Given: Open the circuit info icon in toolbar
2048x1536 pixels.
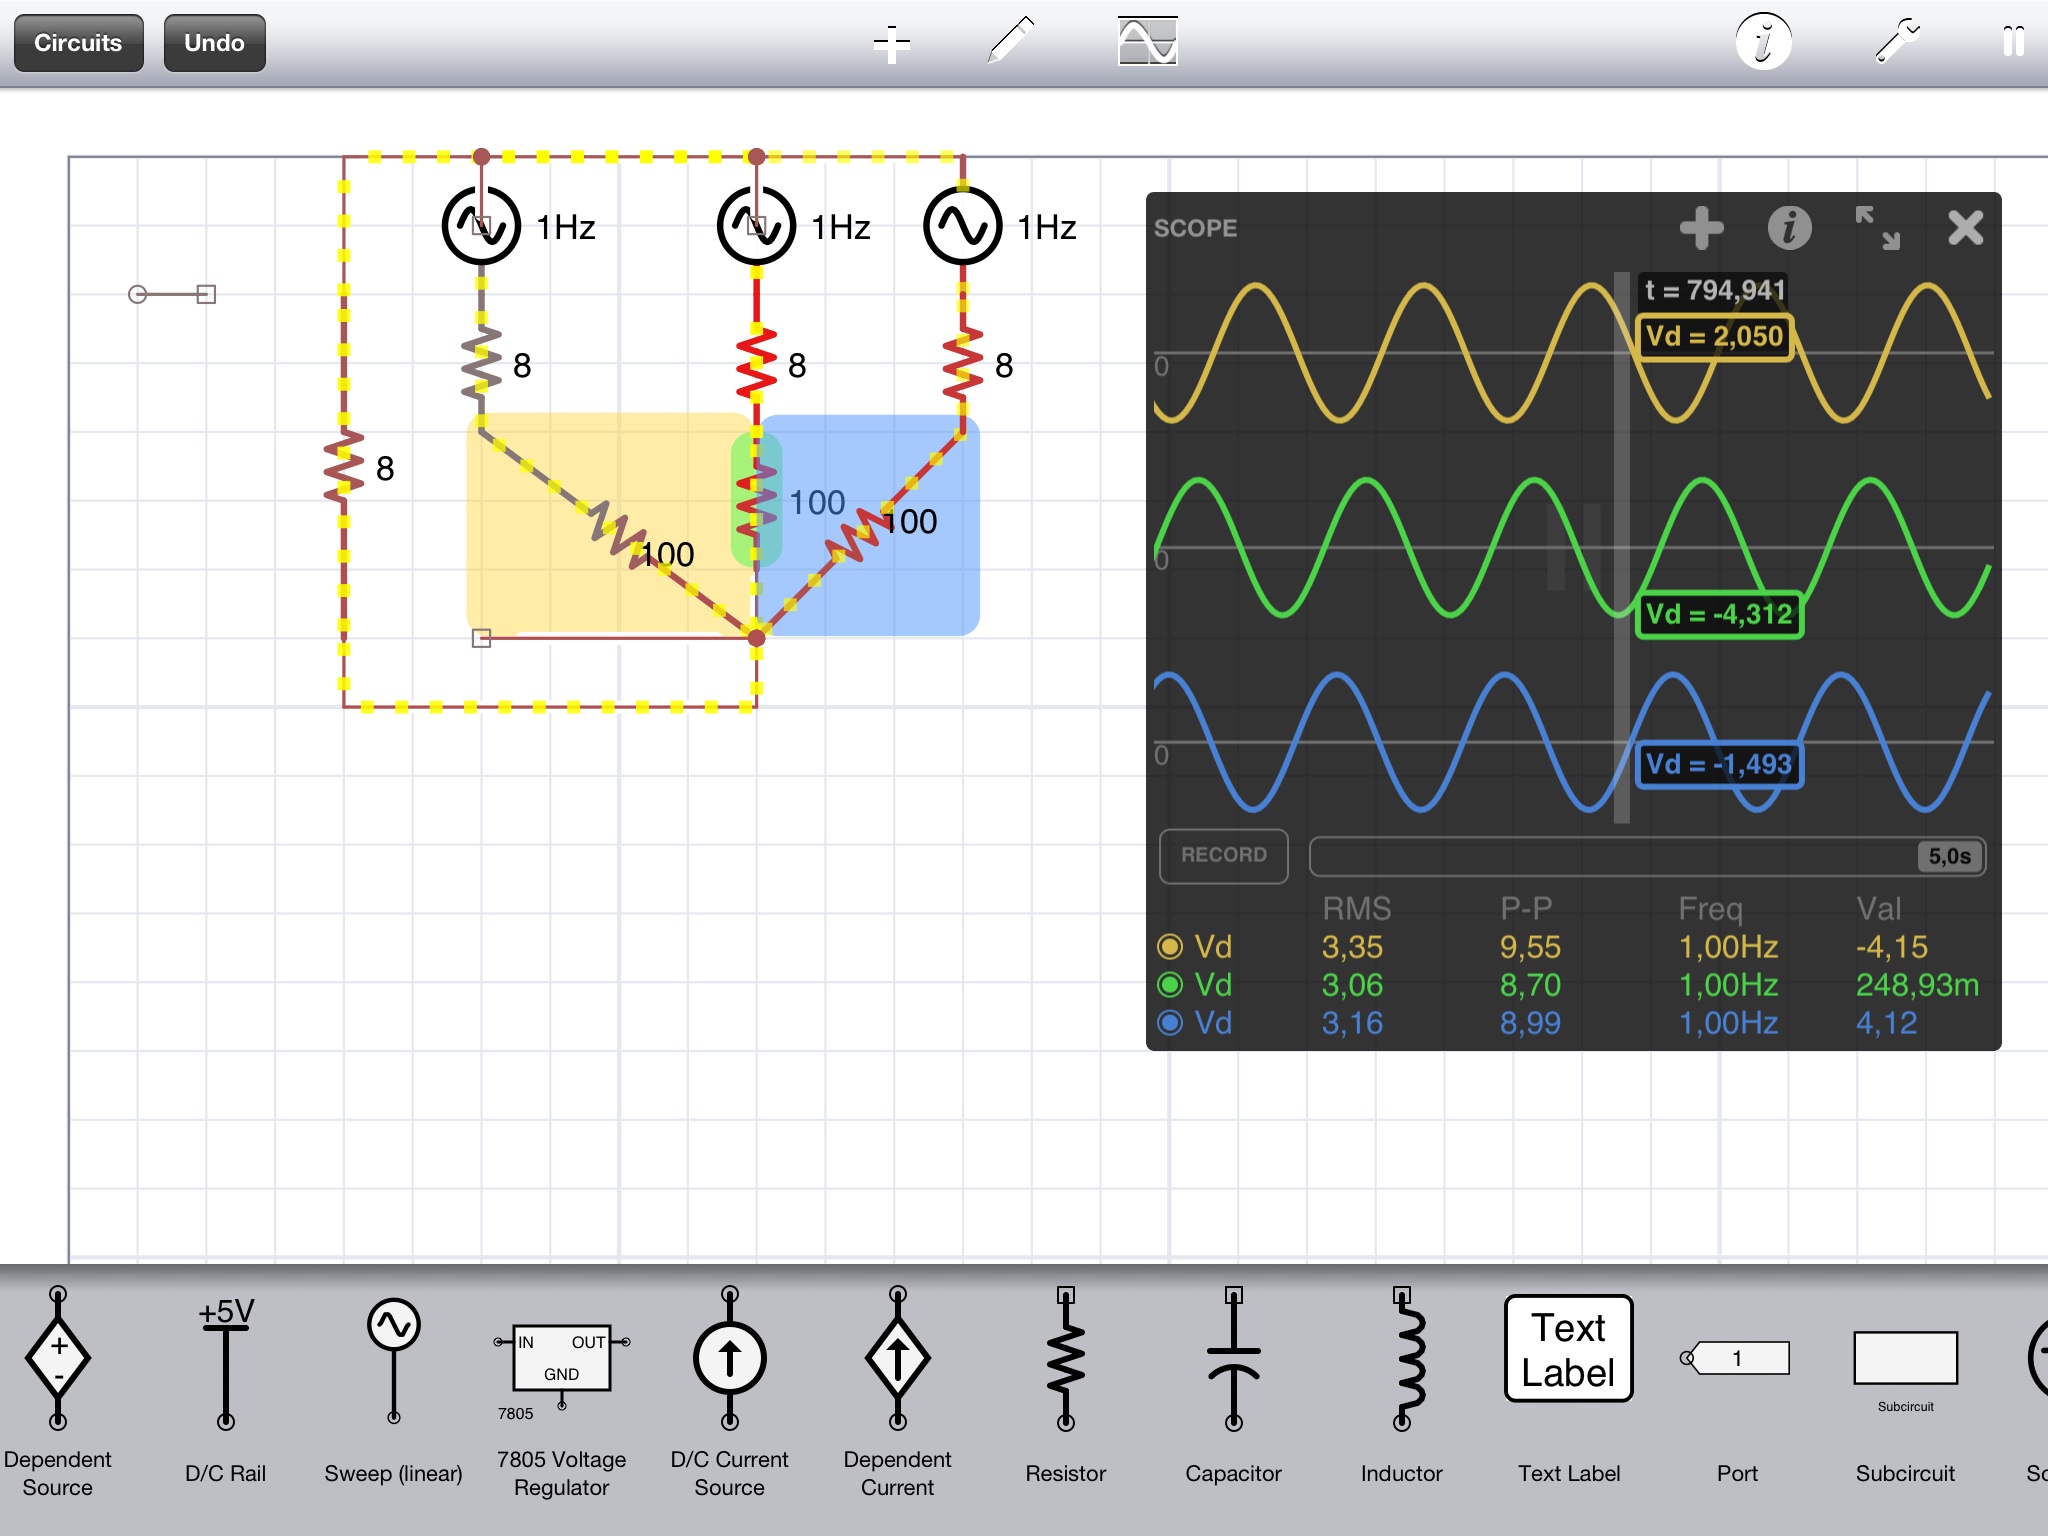Looking at the screenshot, I should pos(1763,42).
